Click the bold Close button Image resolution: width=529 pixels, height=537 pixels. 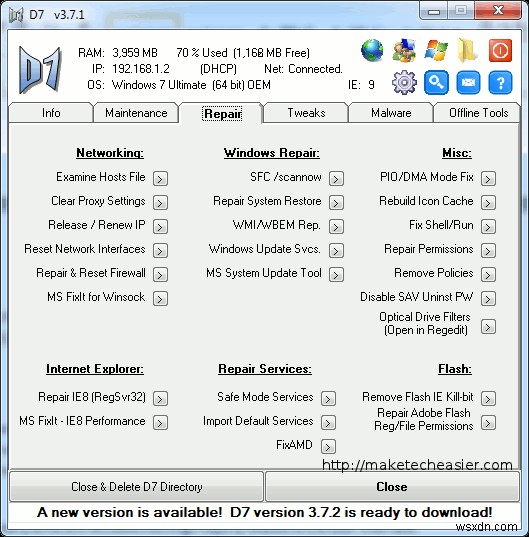pyautogui.click(x=392, y=487)
